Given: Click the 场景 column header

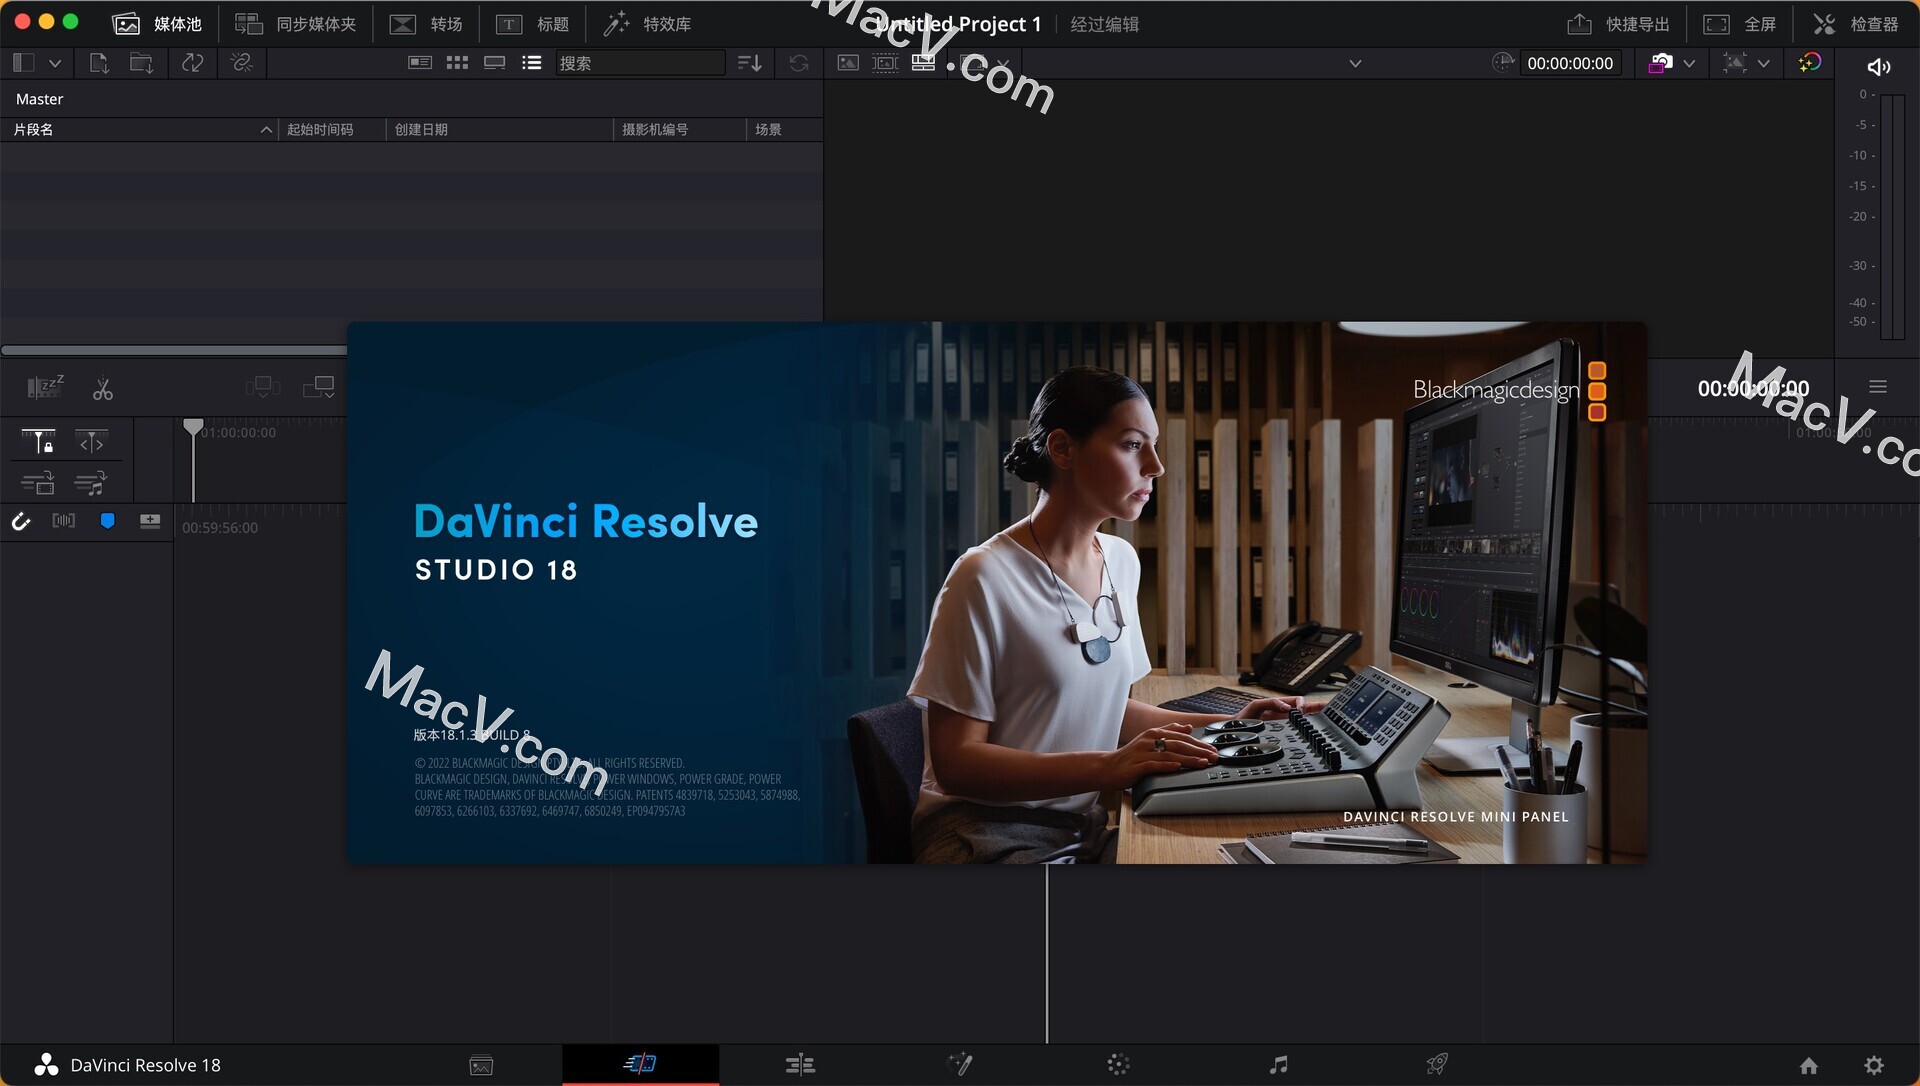Looking at the screenshot, I should point(785,129).
